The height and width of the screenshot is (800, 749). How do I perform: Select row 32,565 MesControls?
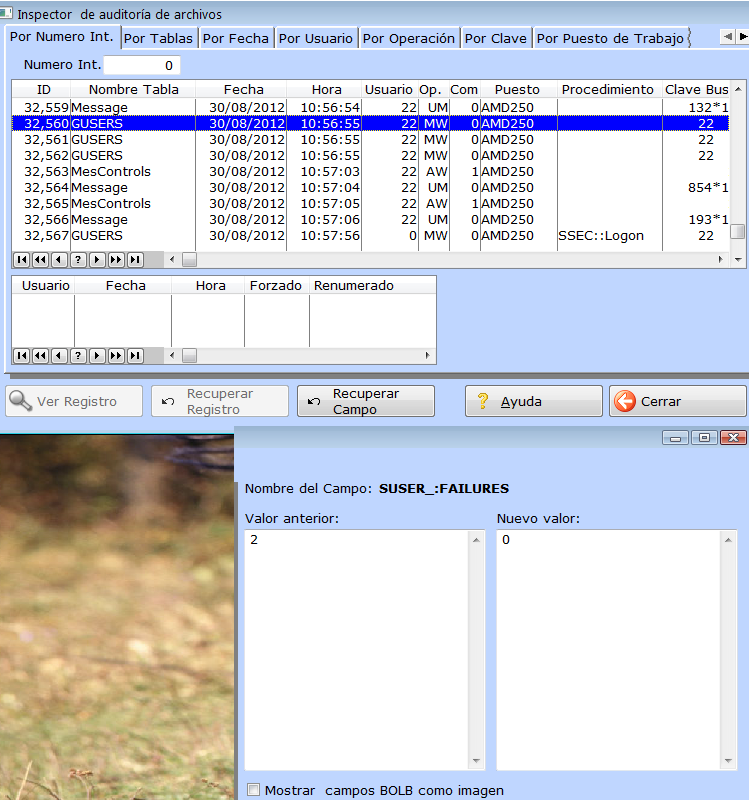371,204
